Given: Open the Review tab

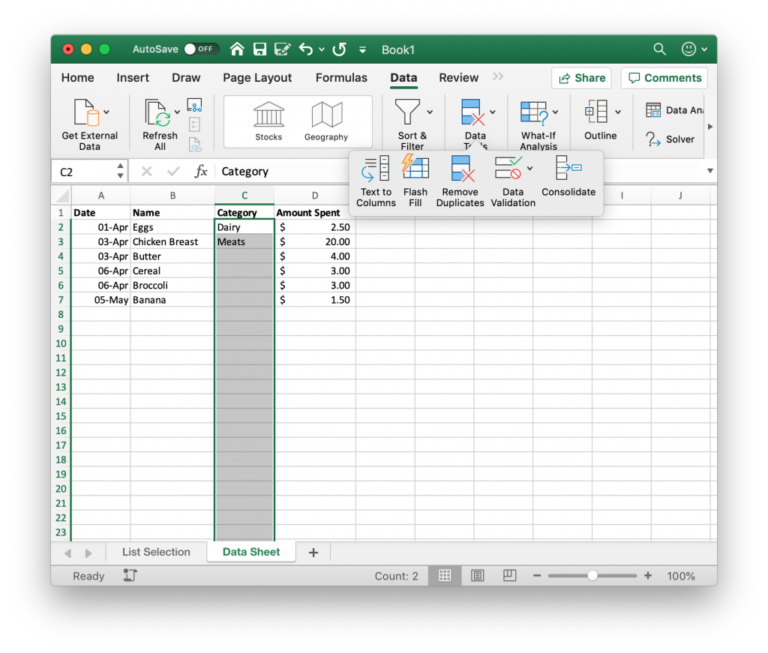Looking at the screenshot, I should point(458,78).
